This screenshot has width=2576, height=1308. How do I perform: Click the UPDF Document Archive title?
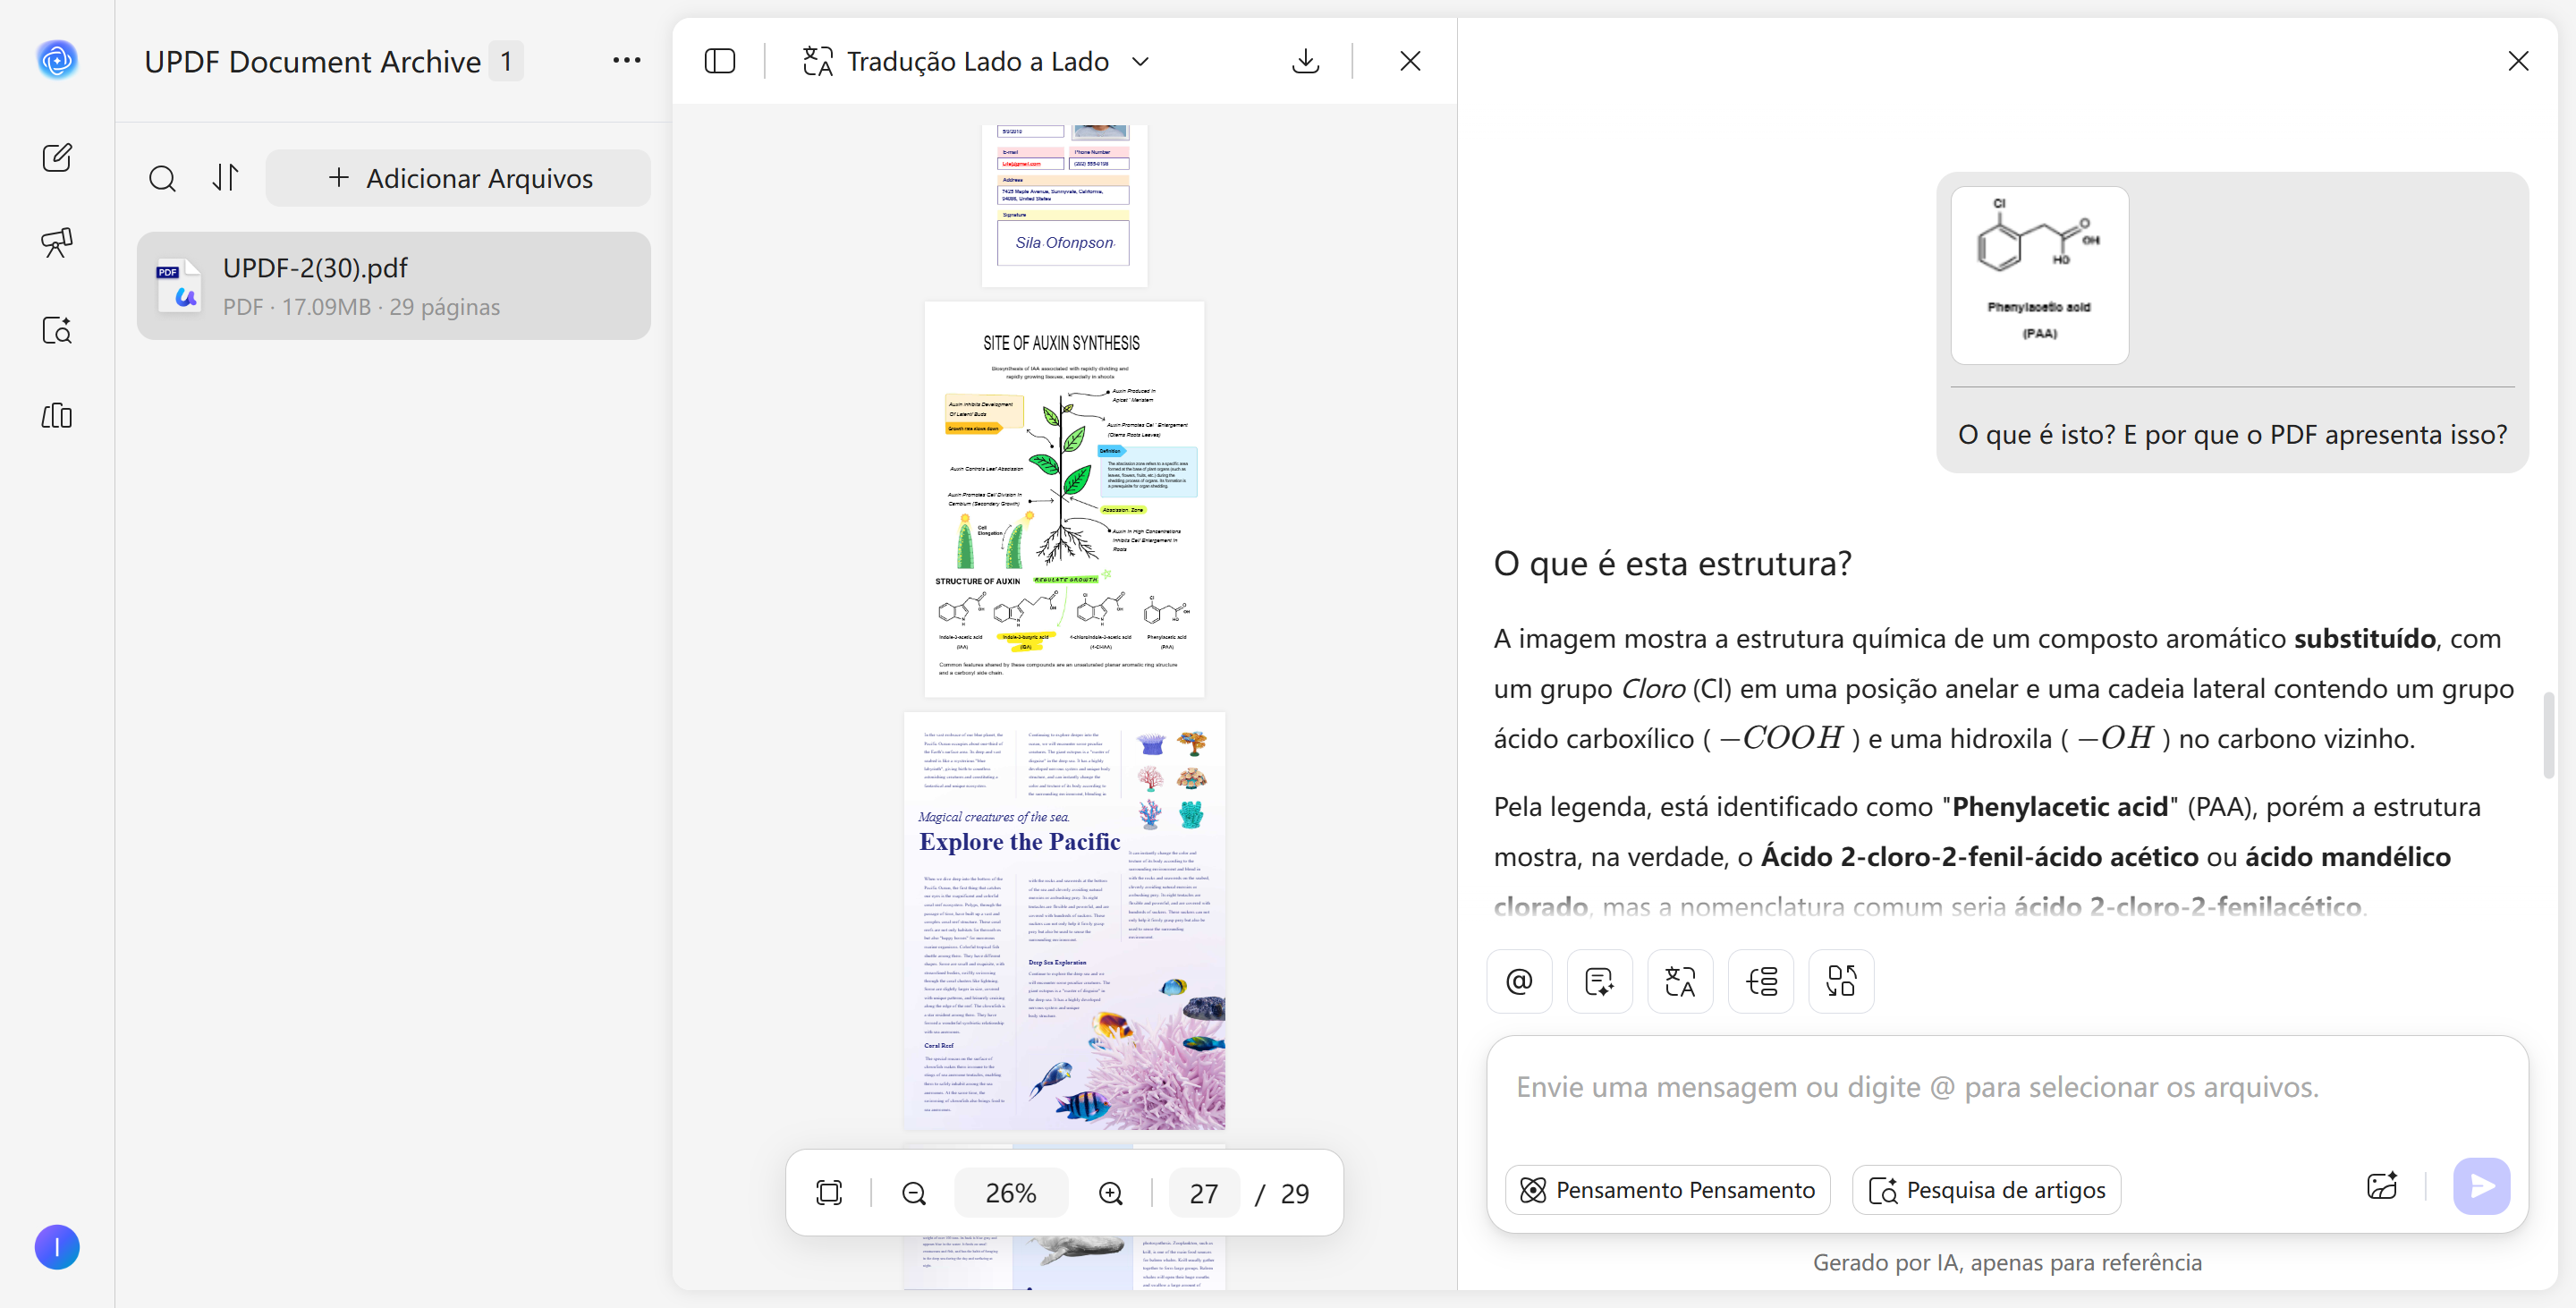[x=313, y=61]
